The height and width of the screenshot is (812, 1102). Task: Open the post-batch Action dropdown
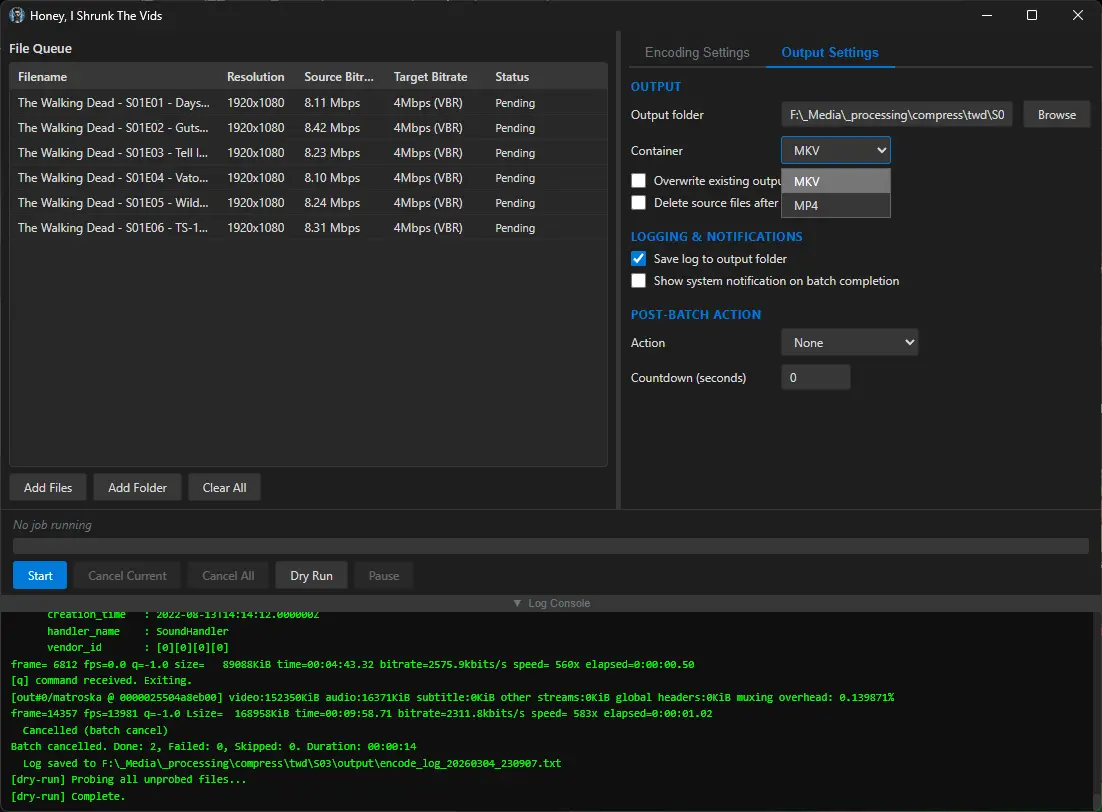pyautogui.click(x=849, y=343)
